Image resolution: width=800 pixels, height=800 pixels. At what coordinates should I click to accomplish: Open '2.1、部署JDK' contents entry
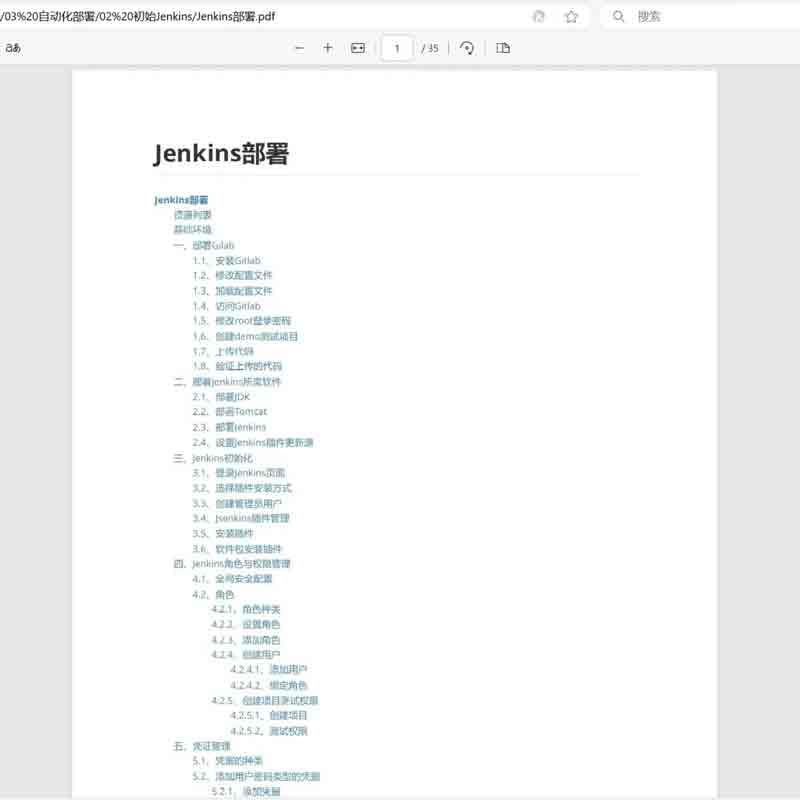coord(221,397)
